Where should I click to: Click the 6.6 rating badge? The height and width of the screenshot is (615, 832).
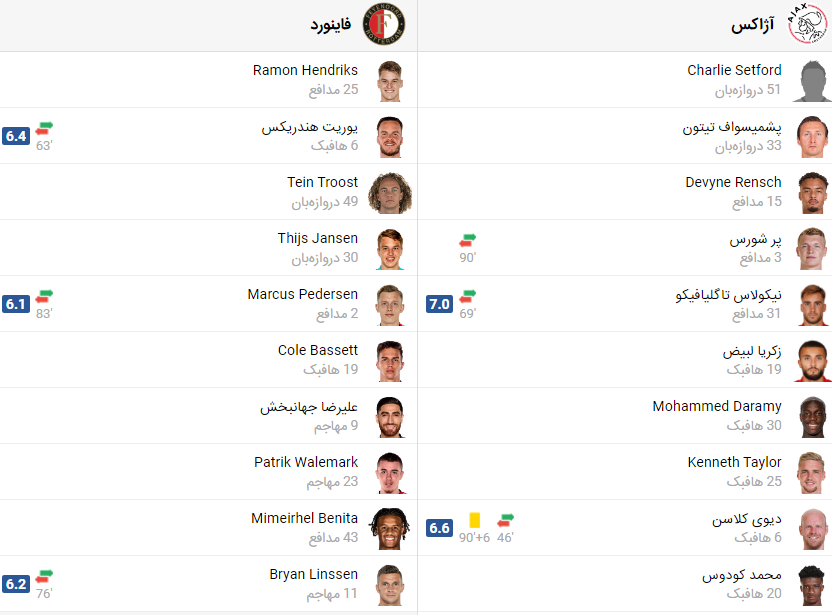click(x=439, y=528)
